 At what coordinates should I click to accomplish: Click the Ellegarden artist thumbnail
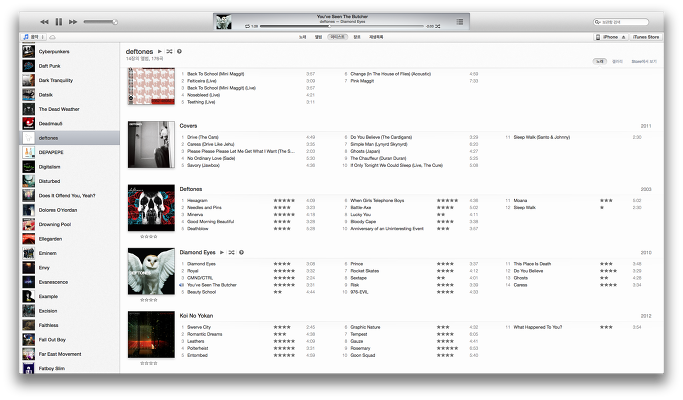29,239
